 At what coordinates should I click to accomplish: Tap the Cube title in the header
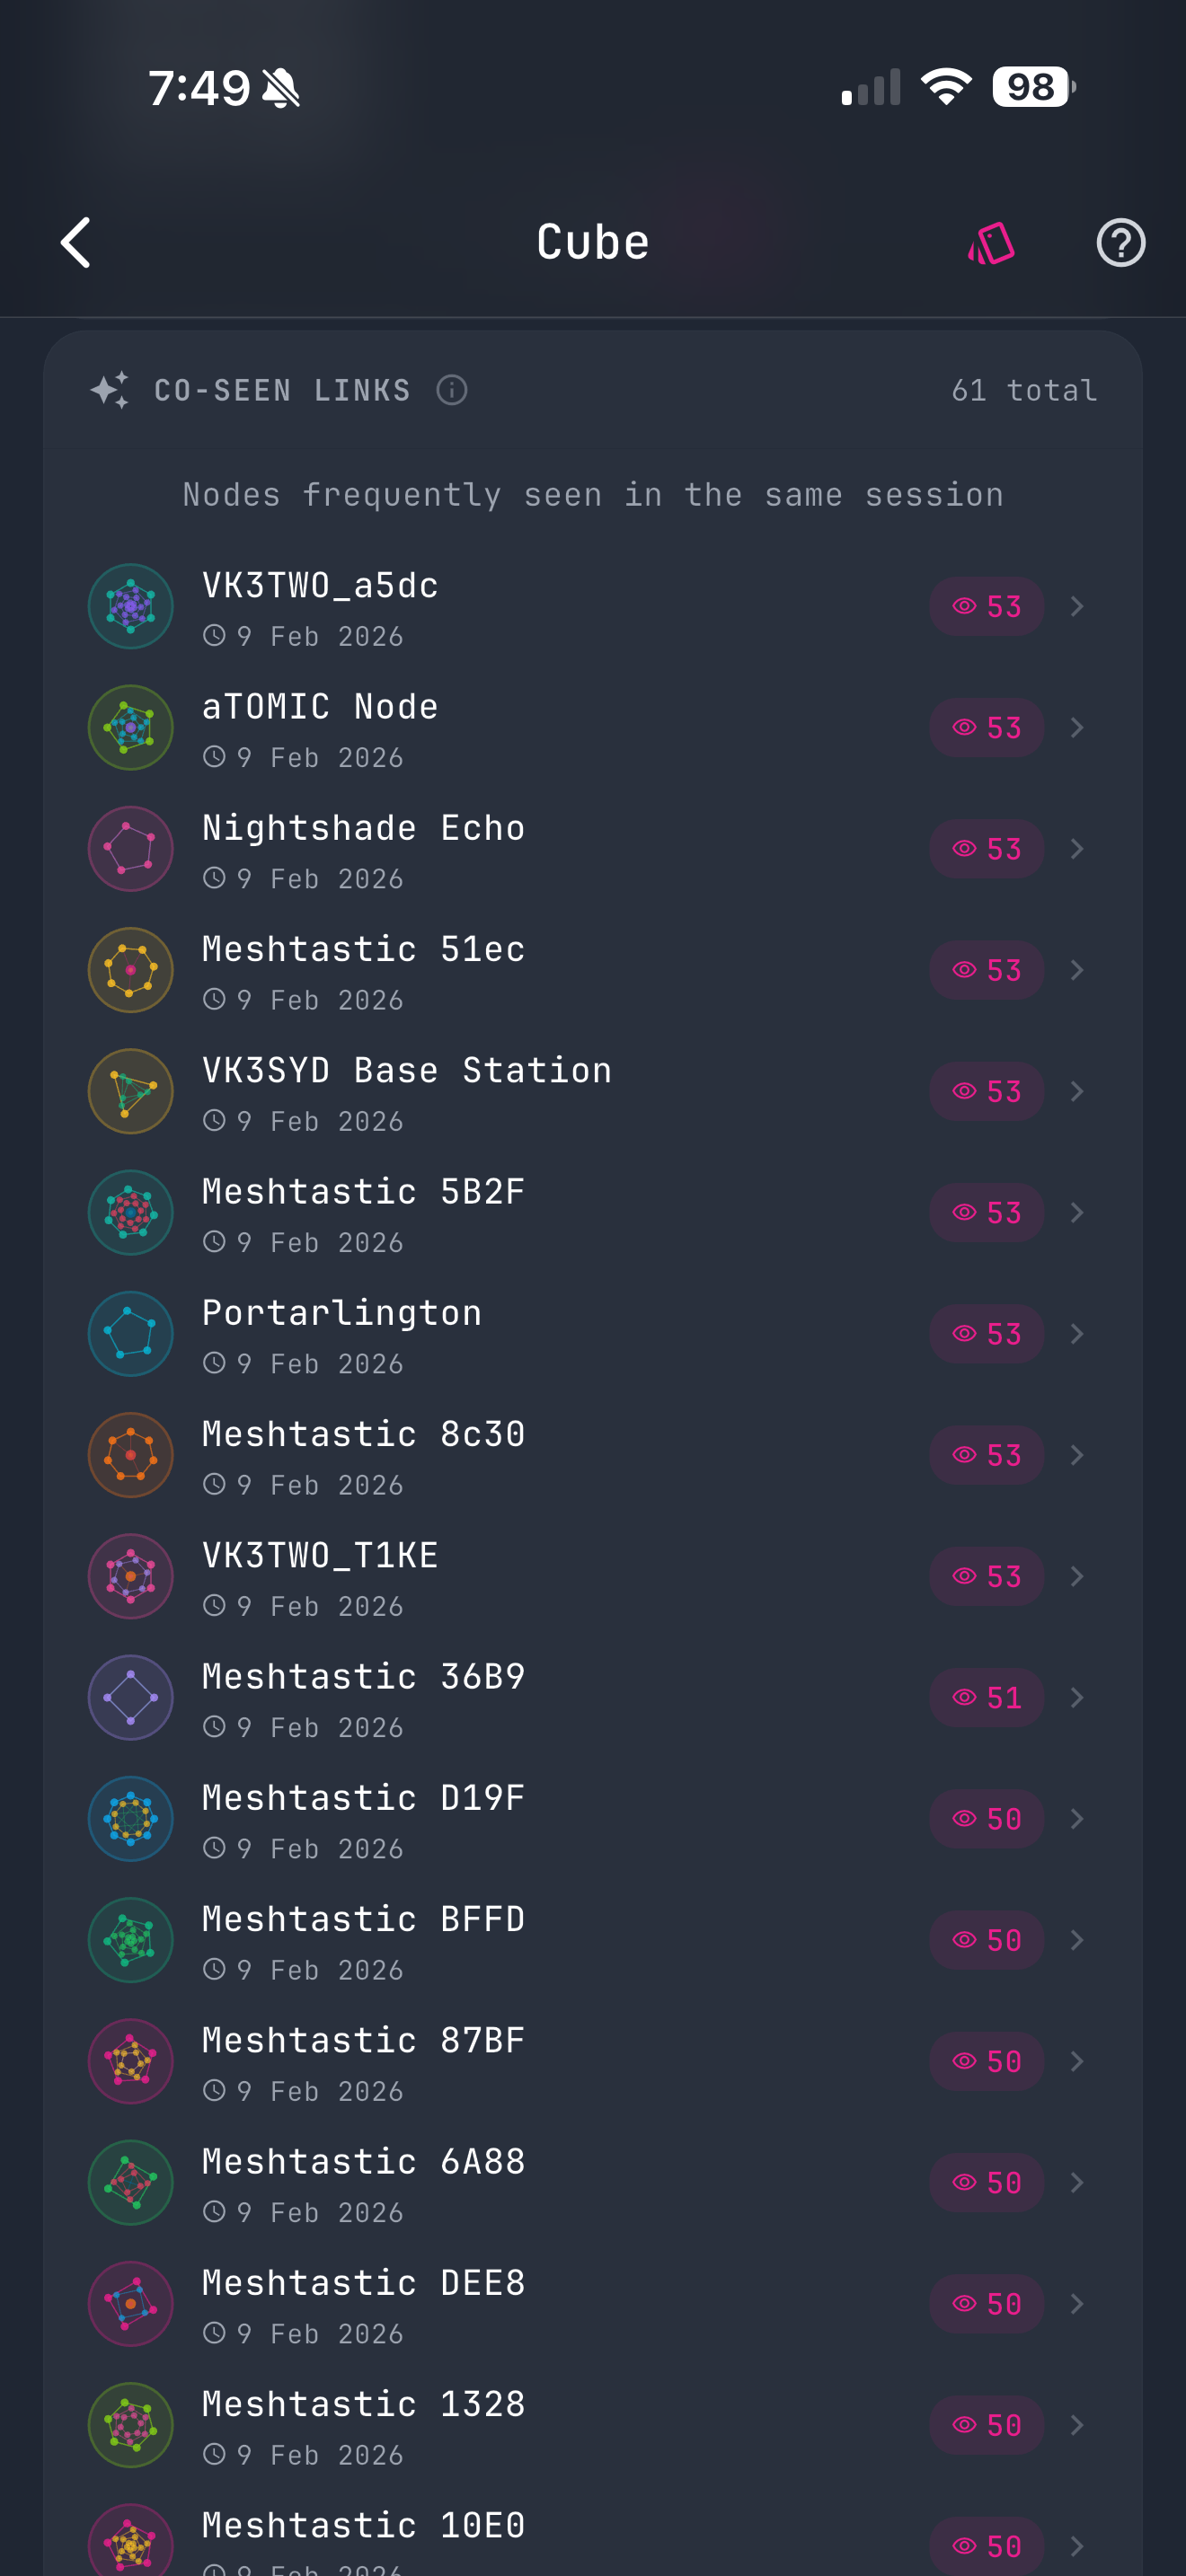pos(592,241)
